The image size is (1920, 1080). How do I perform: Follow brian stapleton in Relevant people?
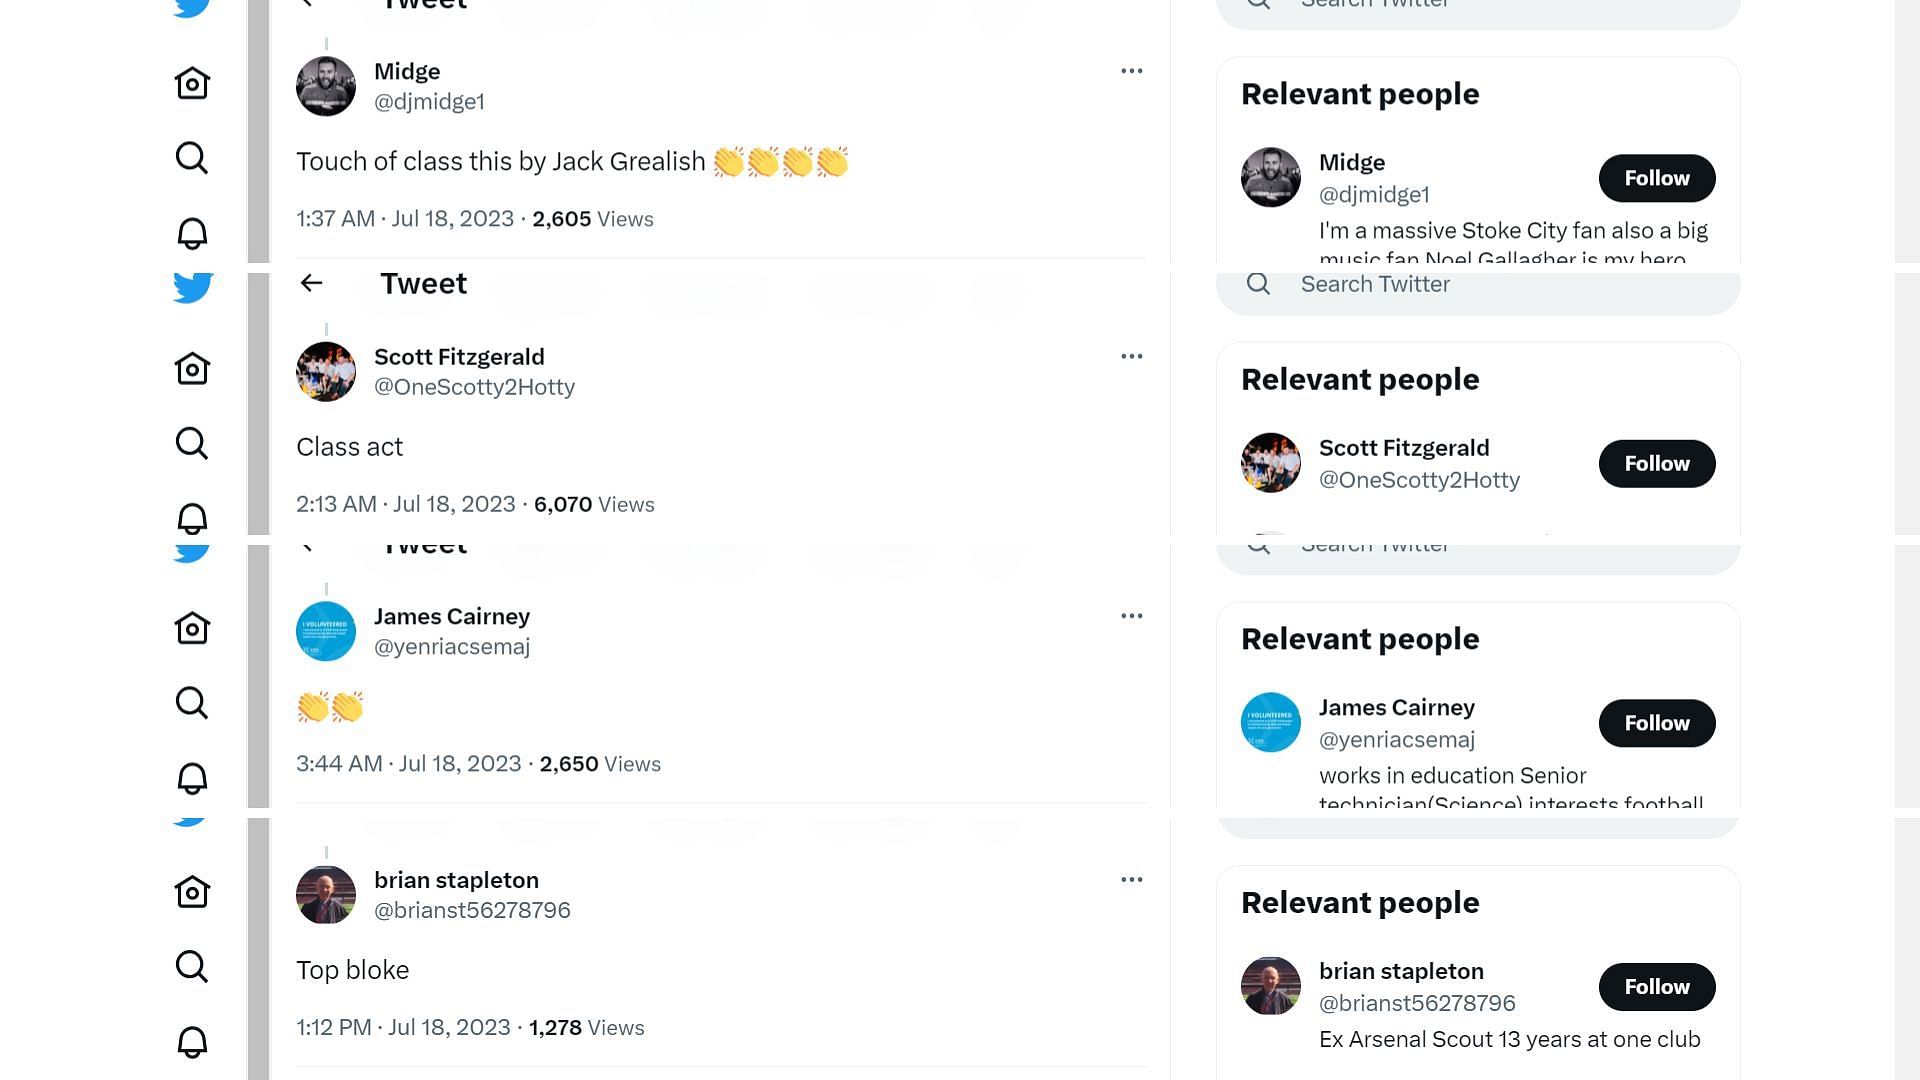[x=1656, y=987]
